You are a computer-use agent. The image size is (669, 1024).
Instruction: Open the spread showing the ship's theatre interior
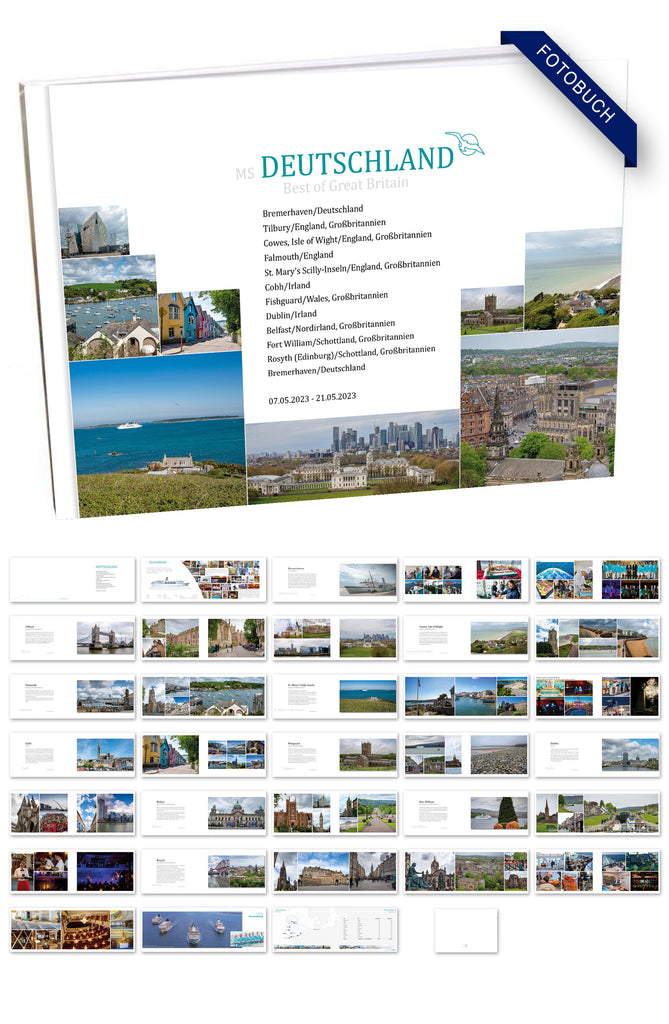(73, 930)
